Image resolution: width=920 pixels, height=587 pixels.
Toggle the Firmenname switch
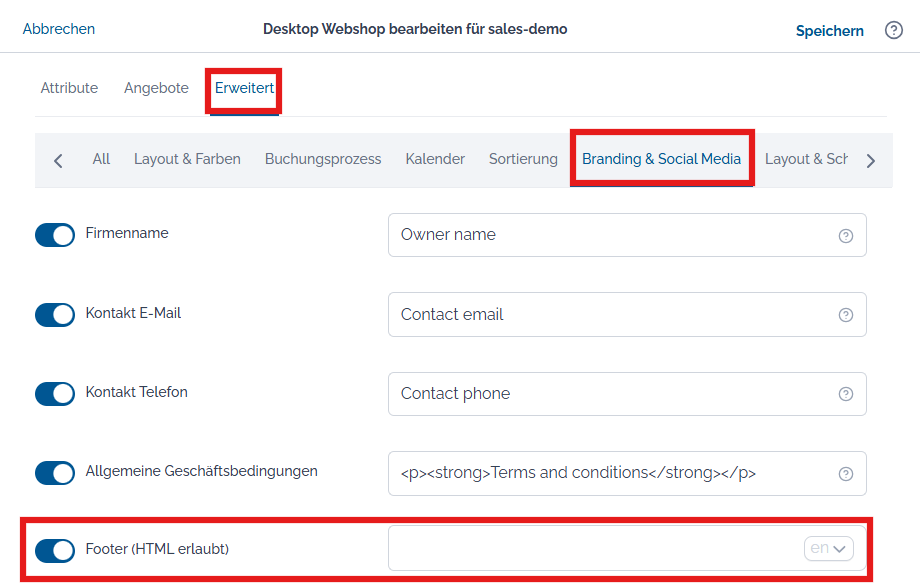coord(55,235)
